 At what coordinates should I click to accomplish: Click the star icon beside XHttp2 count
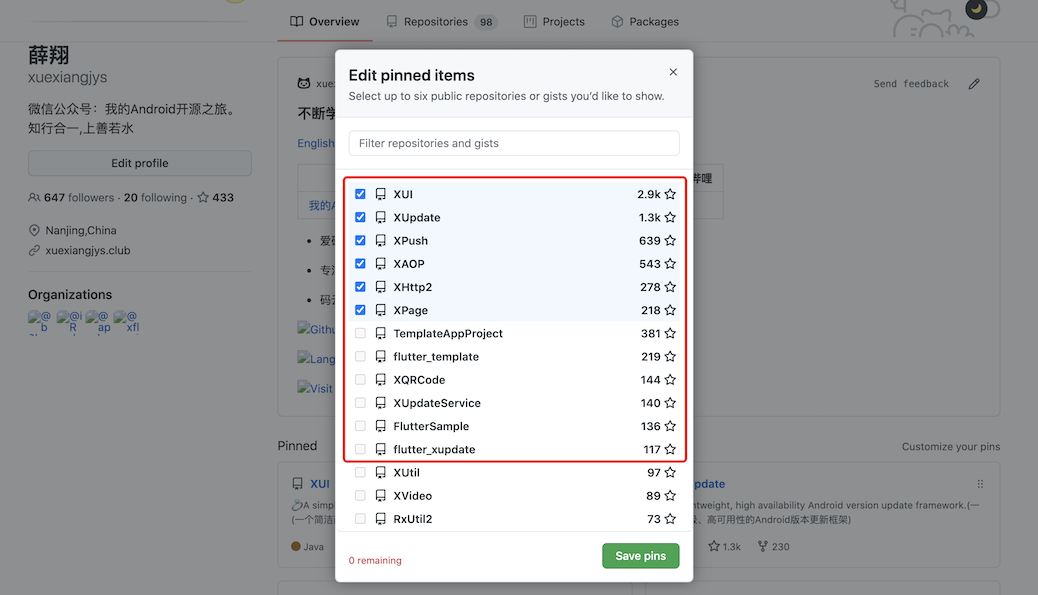pos(670,287)
